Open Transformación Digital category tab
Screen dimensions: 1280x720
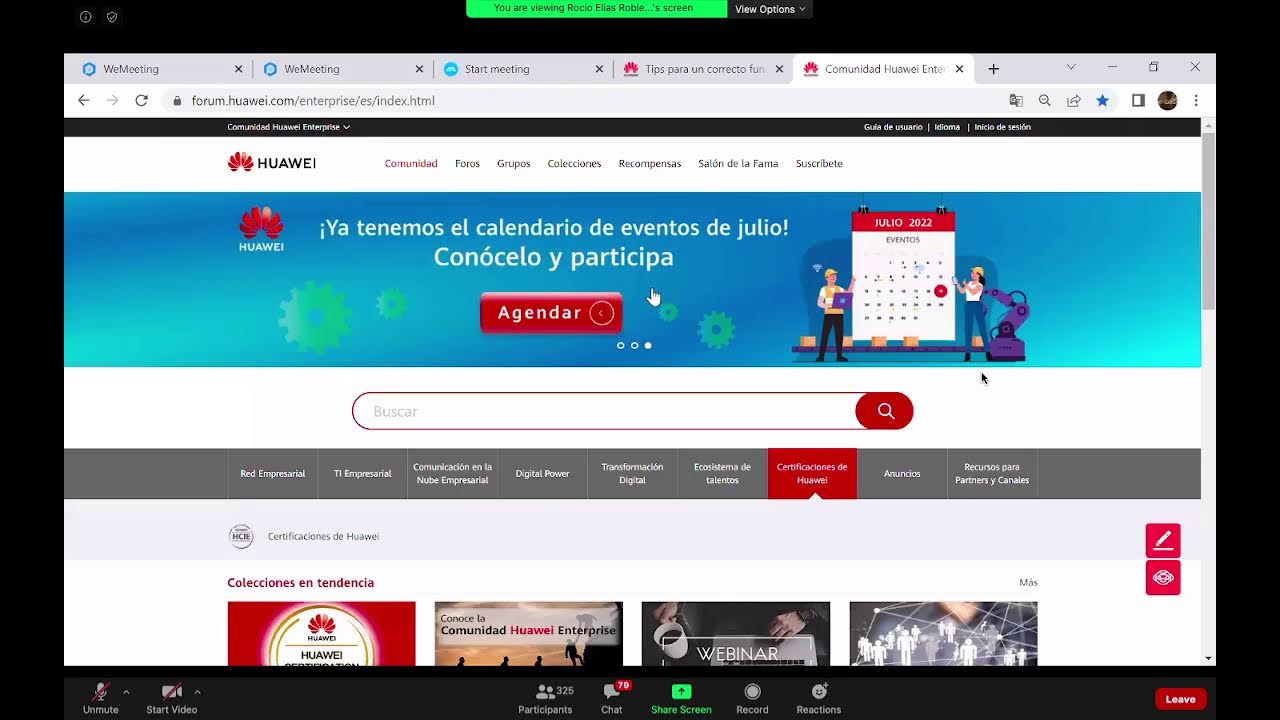coord(632,474)
